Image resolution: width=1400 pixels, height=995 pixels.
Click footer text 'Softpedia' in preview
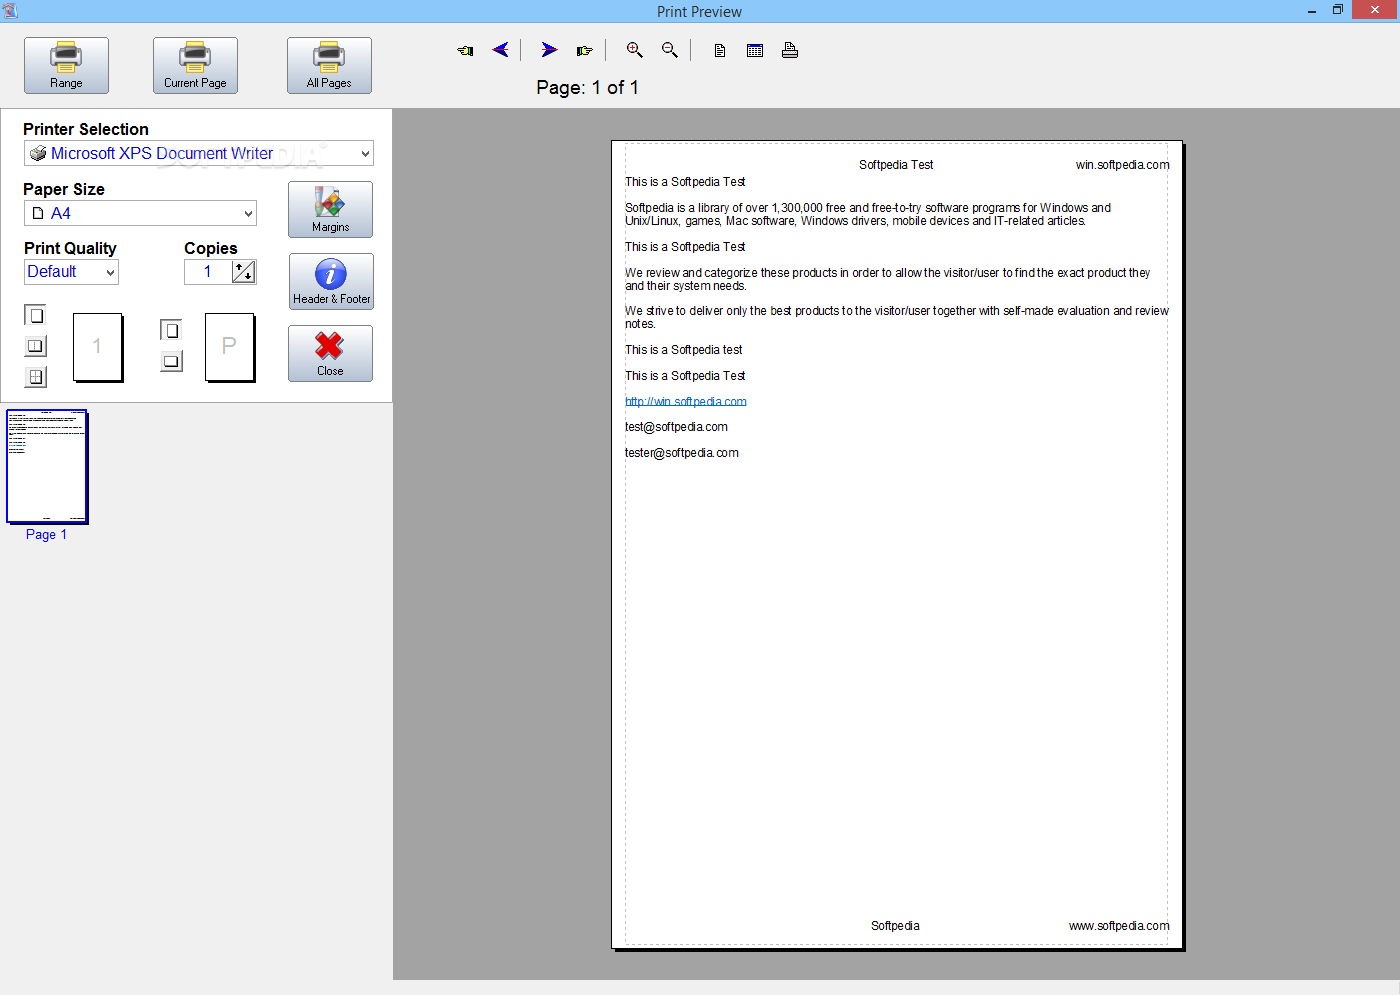click(895, 926)
